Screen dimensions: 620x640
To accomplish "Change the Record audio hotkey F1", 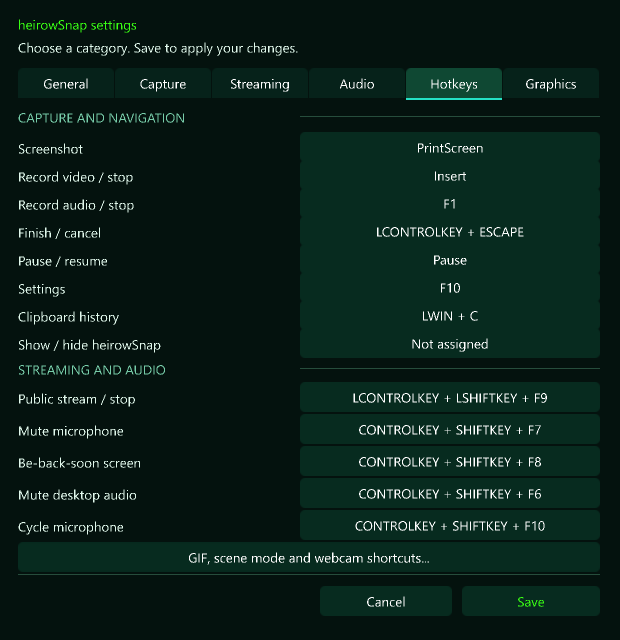I will (x=450, y=204).
